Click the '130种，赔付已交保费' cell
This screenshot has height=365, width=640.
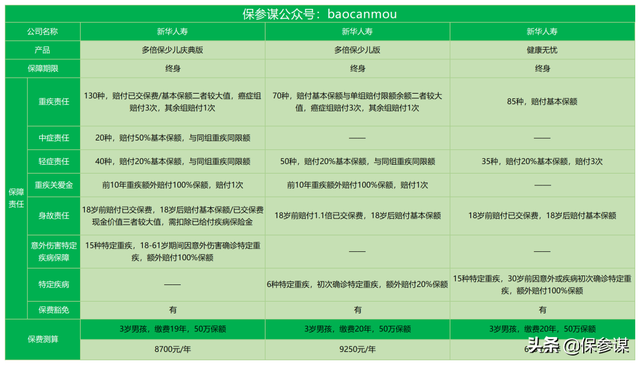[x=172, y=102]
